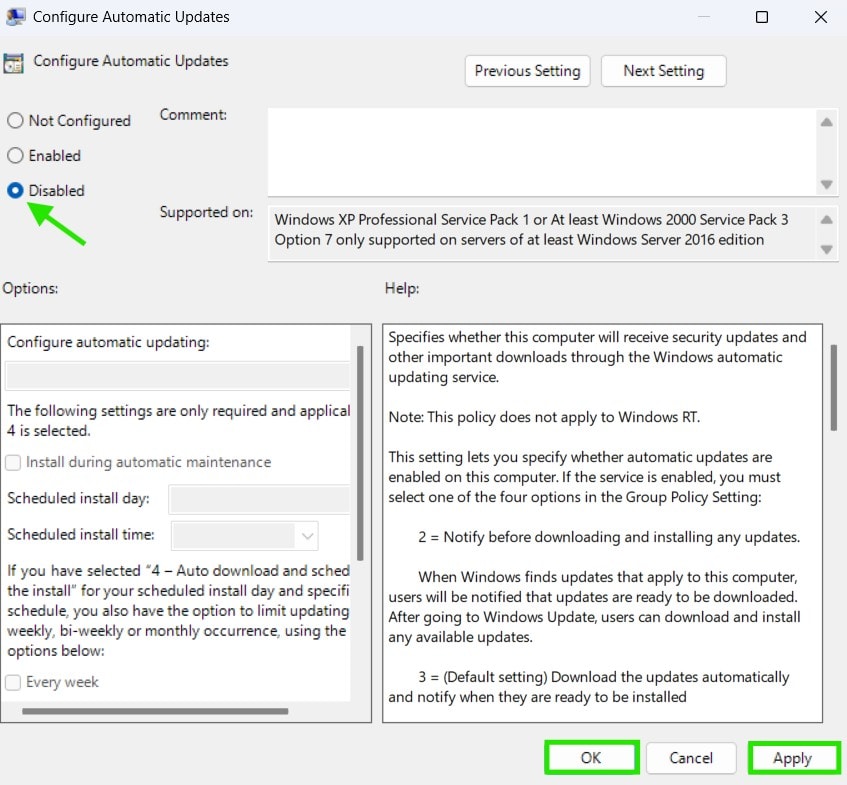Image resolution: width=847 pixels, height=785 pixels.
Task: Go to Previous Setting
Action: click(x=527, y=71)
